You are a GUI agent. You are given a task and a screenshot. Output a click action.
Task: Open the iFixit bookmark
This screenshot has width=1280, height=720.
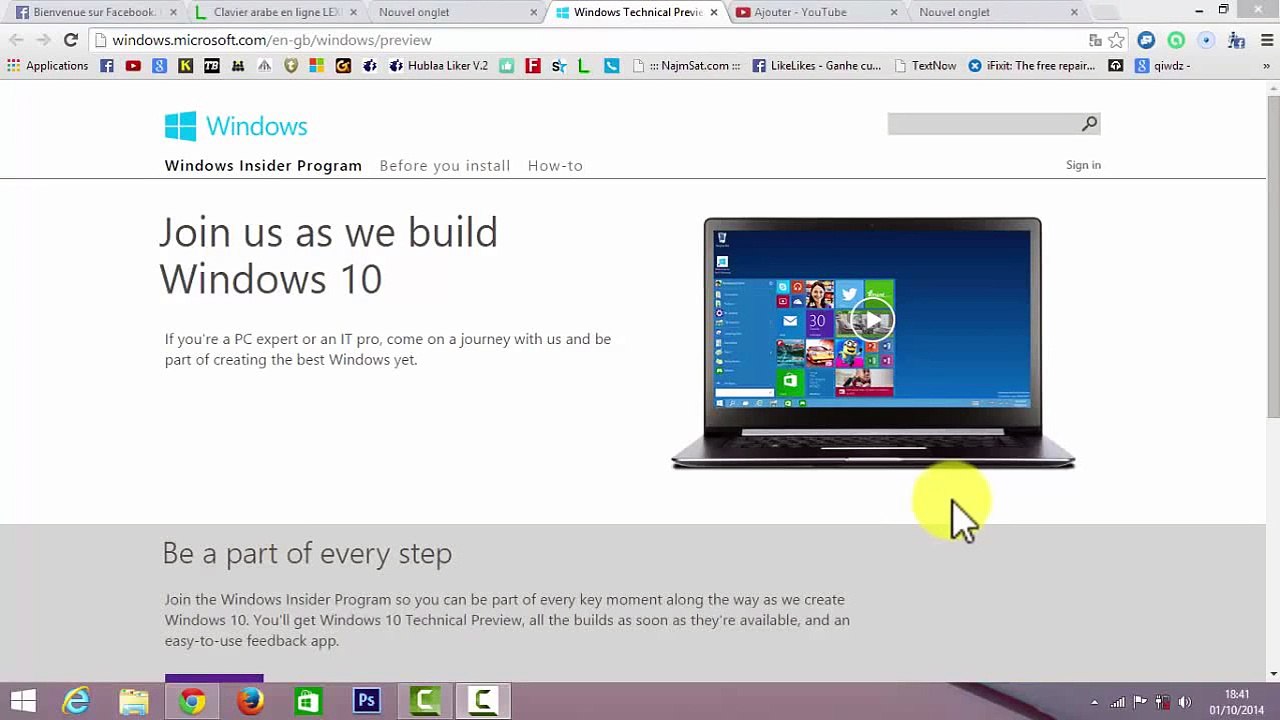coord(1032,66)
